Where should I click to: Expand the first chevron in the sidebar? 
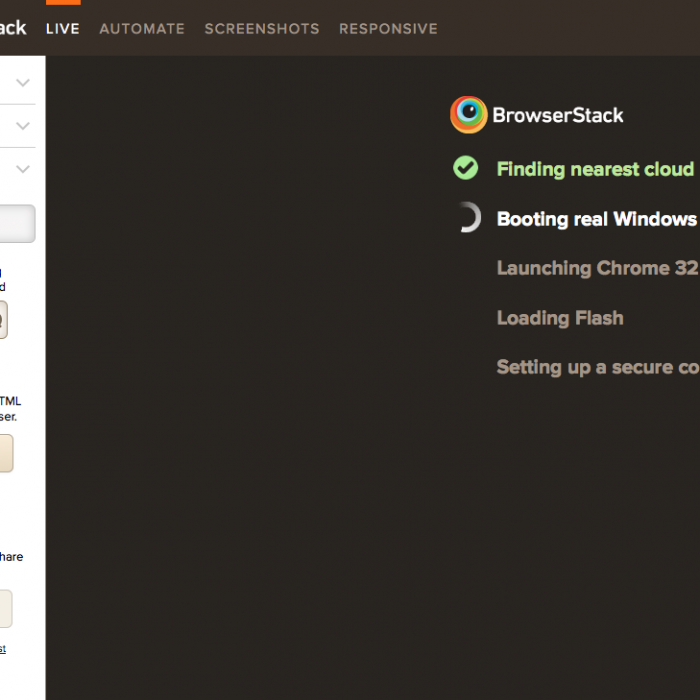coord(23,82)
